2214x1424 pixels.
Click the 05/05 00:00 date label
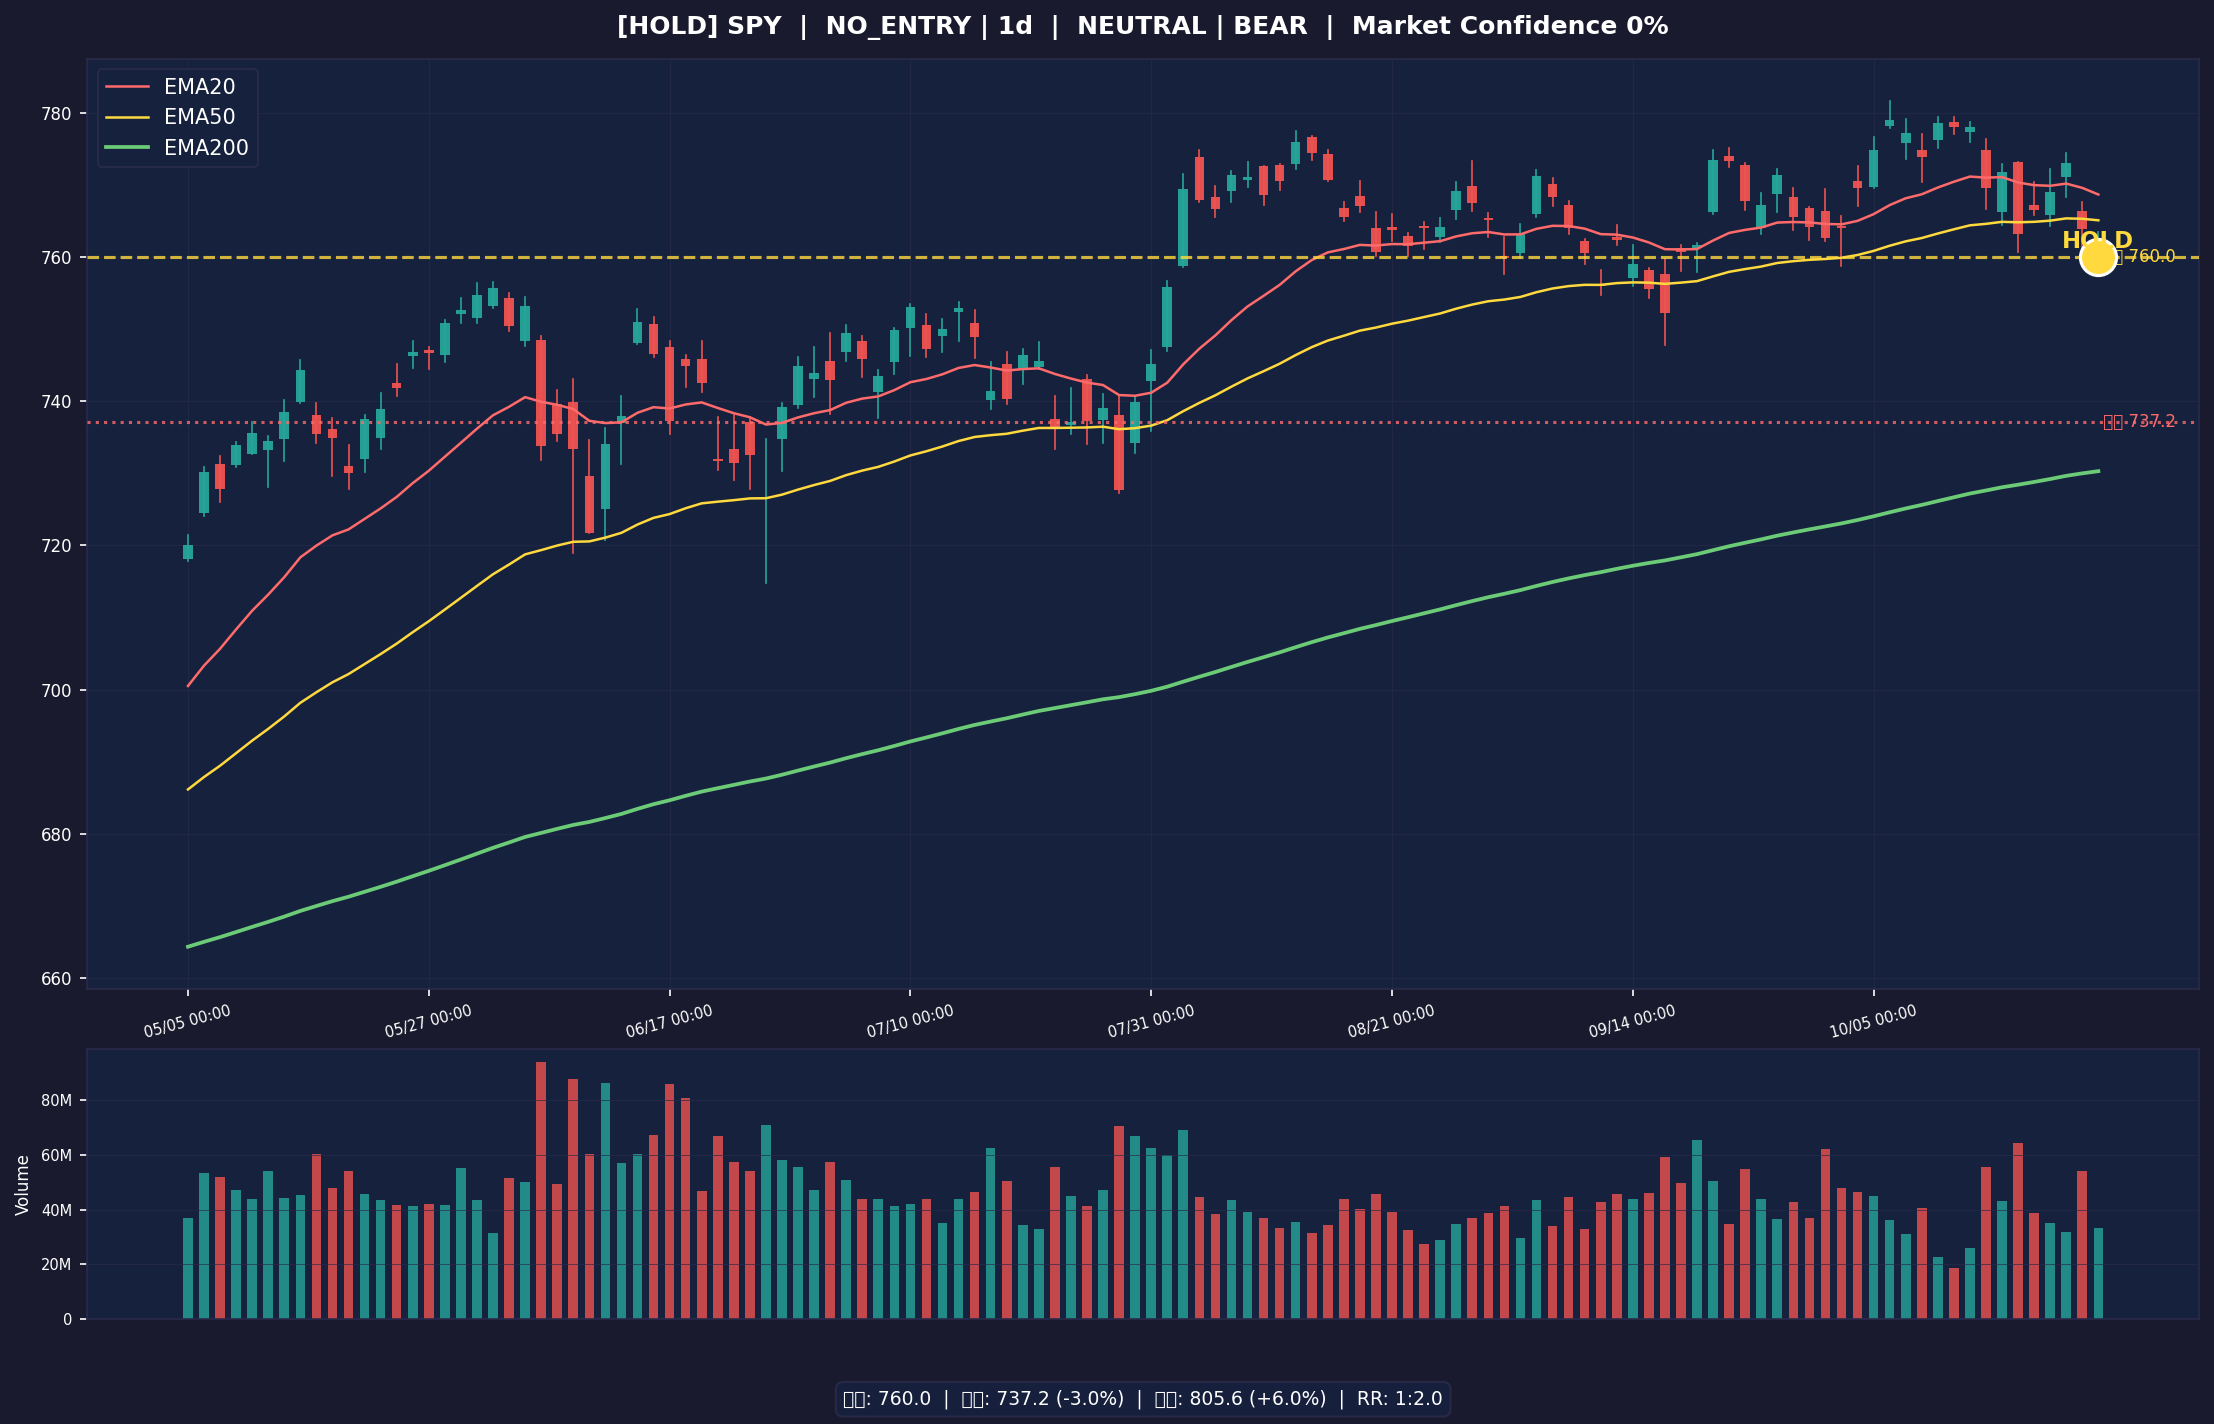click(x=187, y=1022)
